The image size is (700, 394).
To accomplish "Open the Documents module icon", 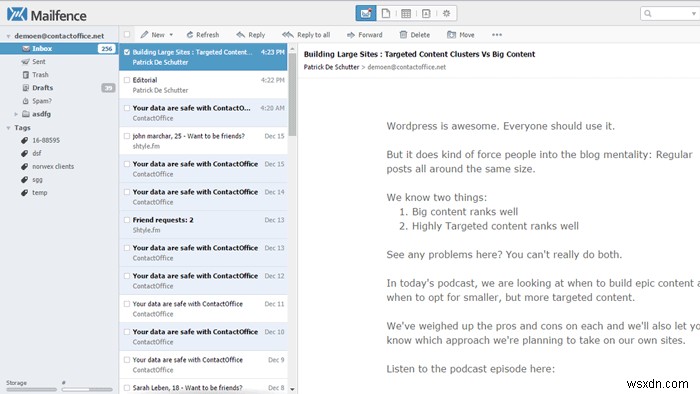I will click(386, 13).
